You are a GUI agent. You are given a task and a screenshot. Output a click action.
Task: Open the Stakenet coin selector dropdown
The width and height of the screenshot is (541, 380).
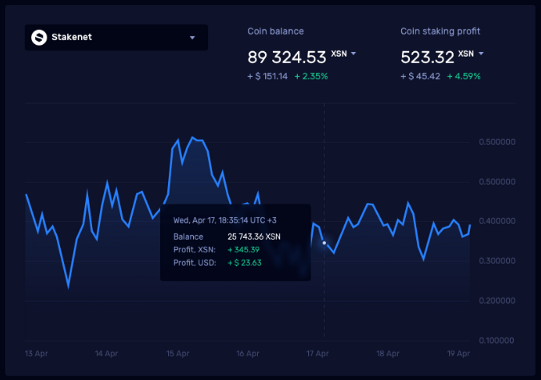[116, 37]
